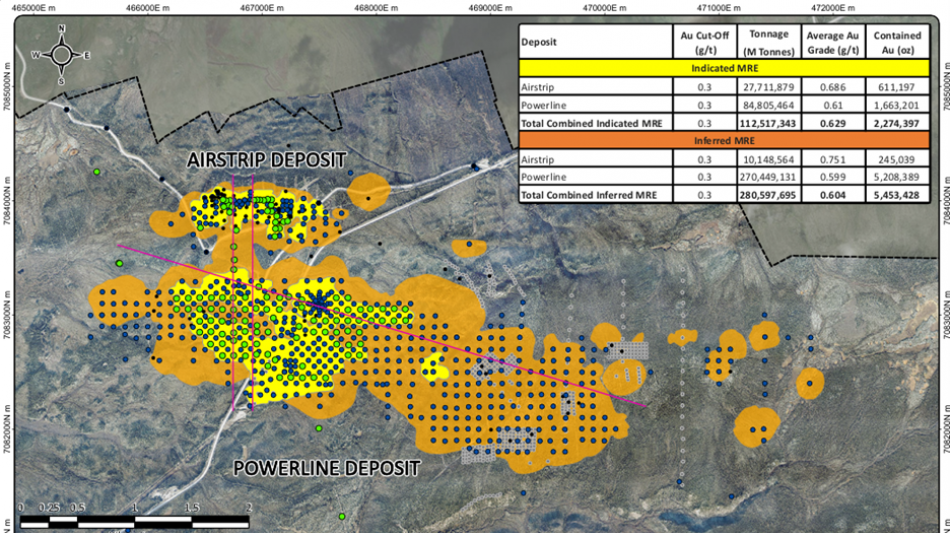Click the Inferred Airstrip tonnage 10,148,564
This screenshot has height=533, width=950.
(768, 159)
